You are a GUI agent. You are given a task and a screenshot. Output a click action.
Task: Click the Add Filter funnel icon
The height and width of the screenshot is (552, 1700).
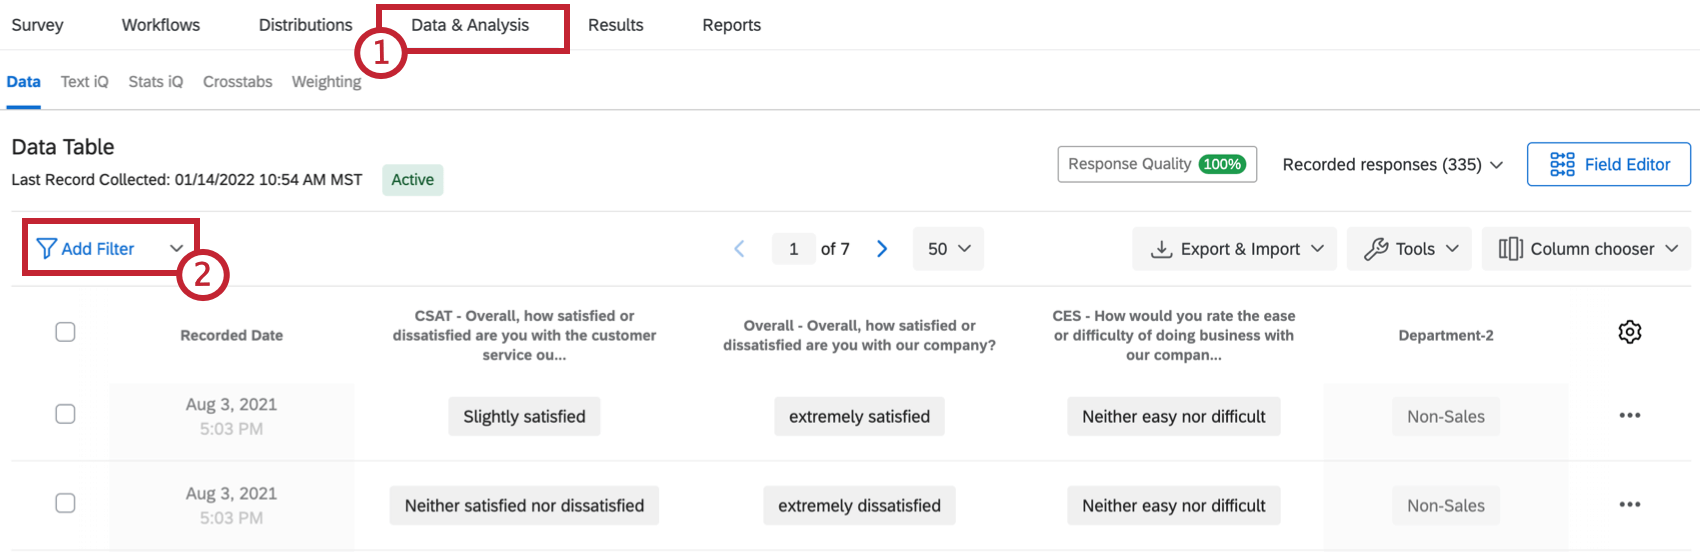[46, 249]
